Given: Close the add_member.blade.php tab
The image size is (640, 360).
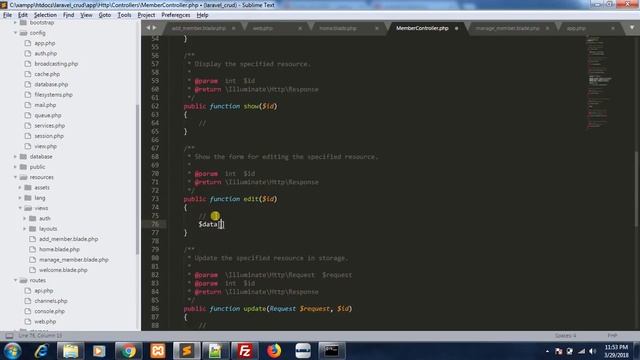Looking at the screenshot, I should [233, 28].
